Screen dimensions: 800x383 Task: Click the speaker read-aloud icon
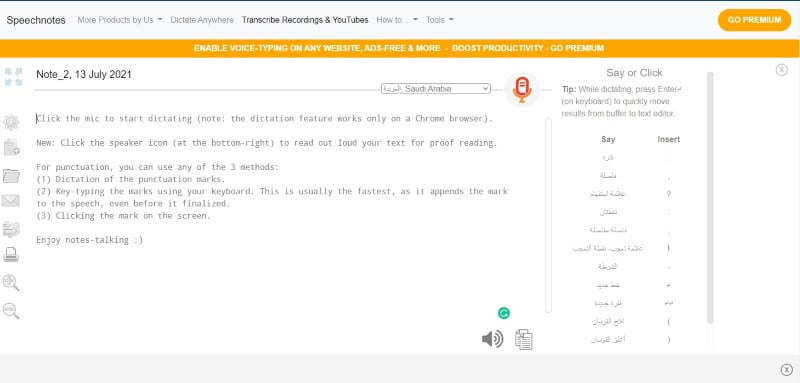[492, 339]
